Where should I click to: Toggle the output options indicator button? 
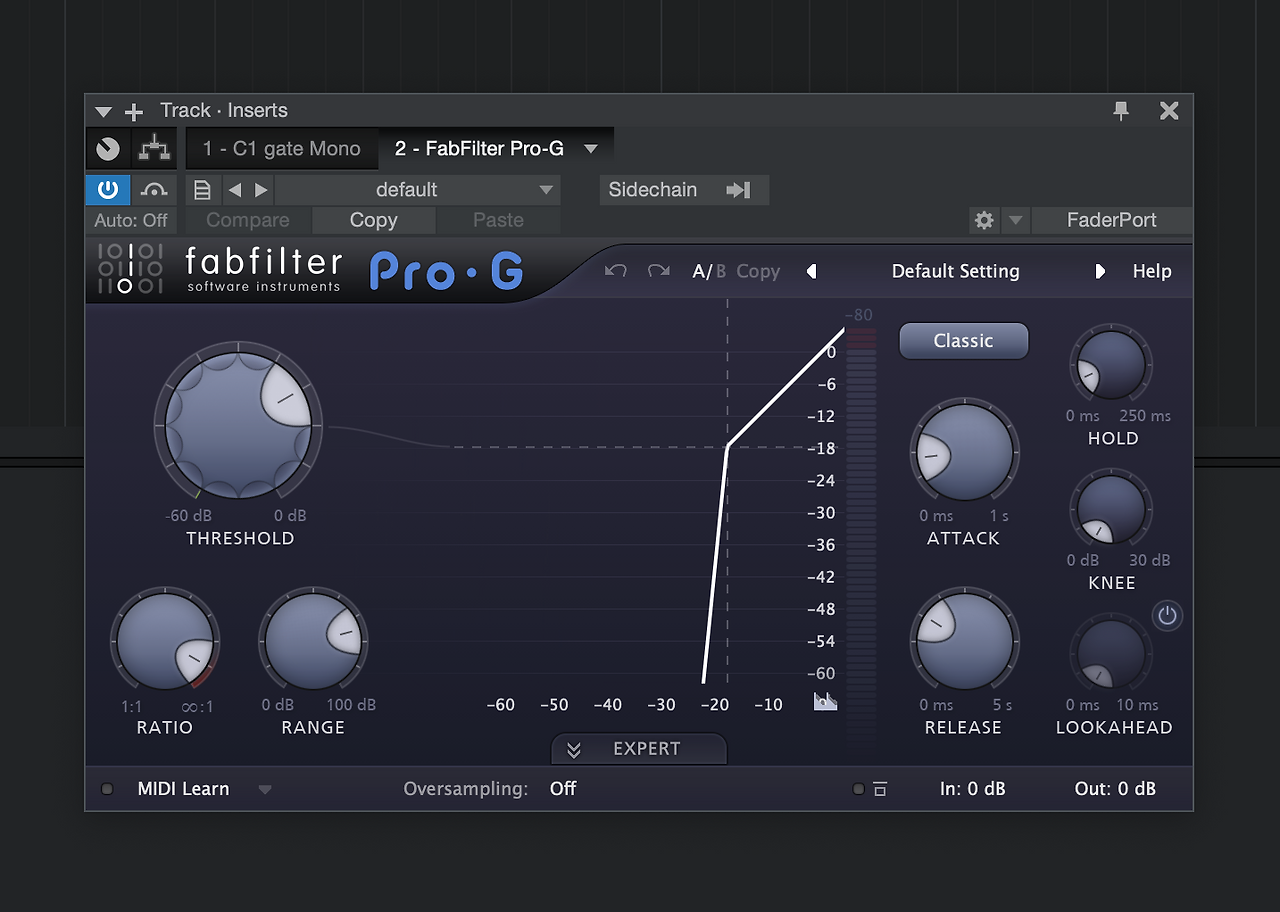pos(858,789)
